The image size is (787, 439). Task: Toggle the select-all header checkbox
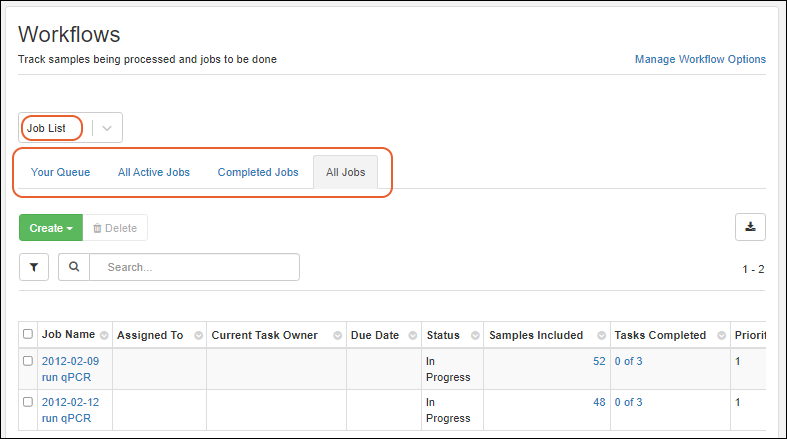click(x=28, y=335)
